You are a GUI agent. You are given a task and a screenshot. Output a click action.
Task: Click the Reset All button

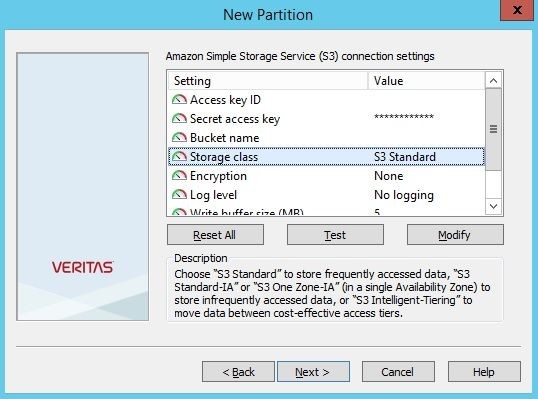(215, 235)
